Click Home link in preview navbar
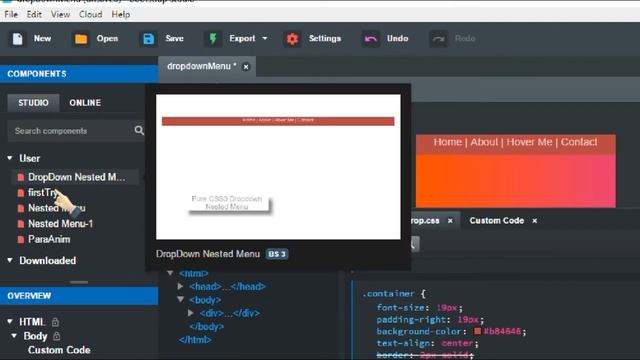 click(x=447, y=142)
